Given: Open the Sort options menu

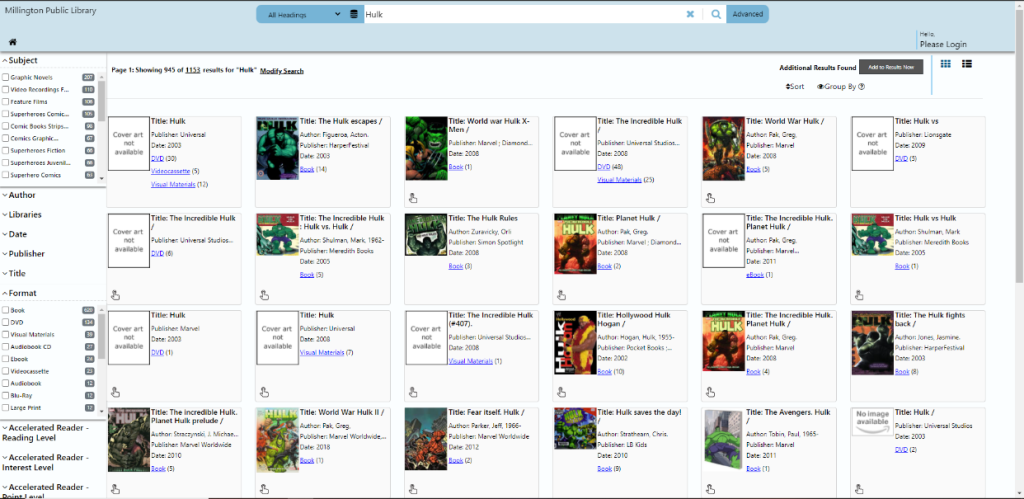Looking at the screenshot, I should pyautogui.click(x=795, y=87).
